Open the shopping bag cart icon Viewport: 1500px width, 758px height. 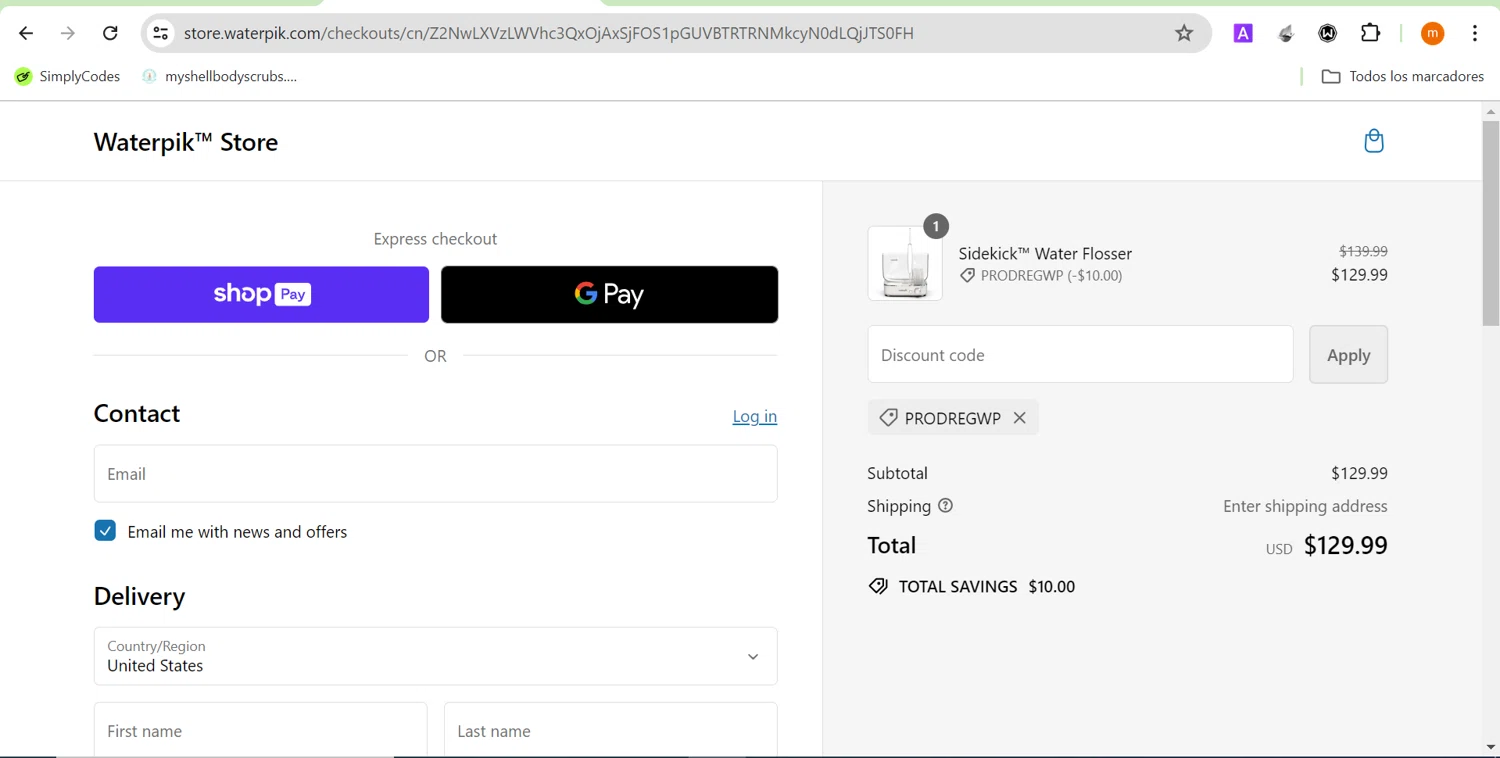click(1374, 141)
